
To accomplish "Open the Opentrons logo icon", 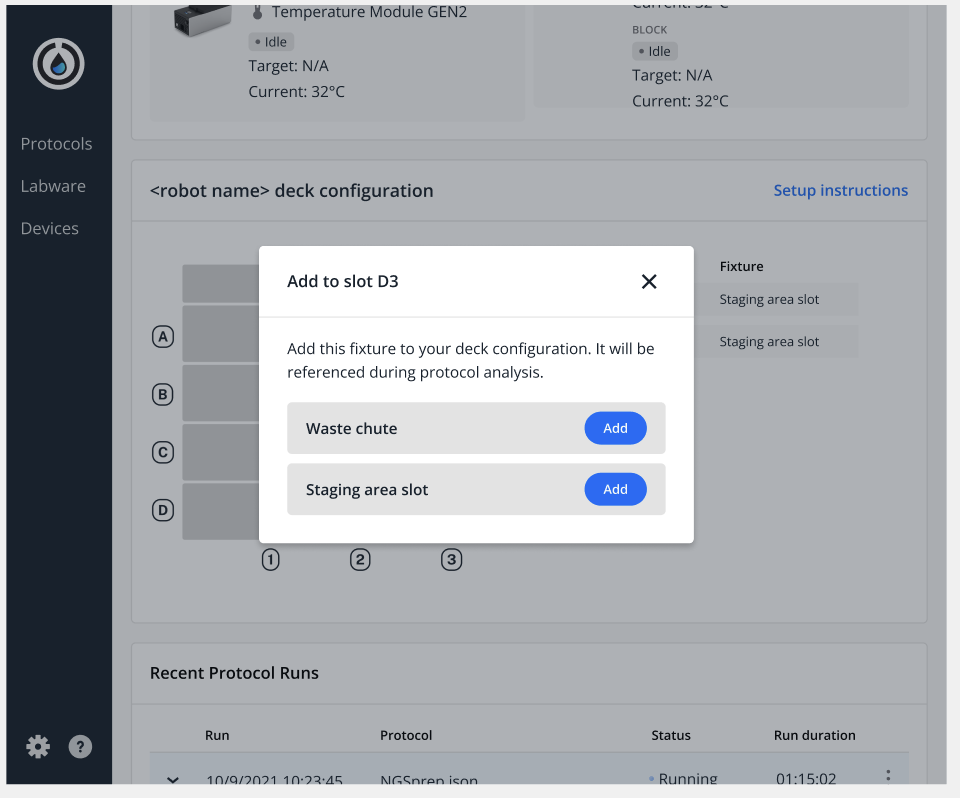I will point(58,63).
